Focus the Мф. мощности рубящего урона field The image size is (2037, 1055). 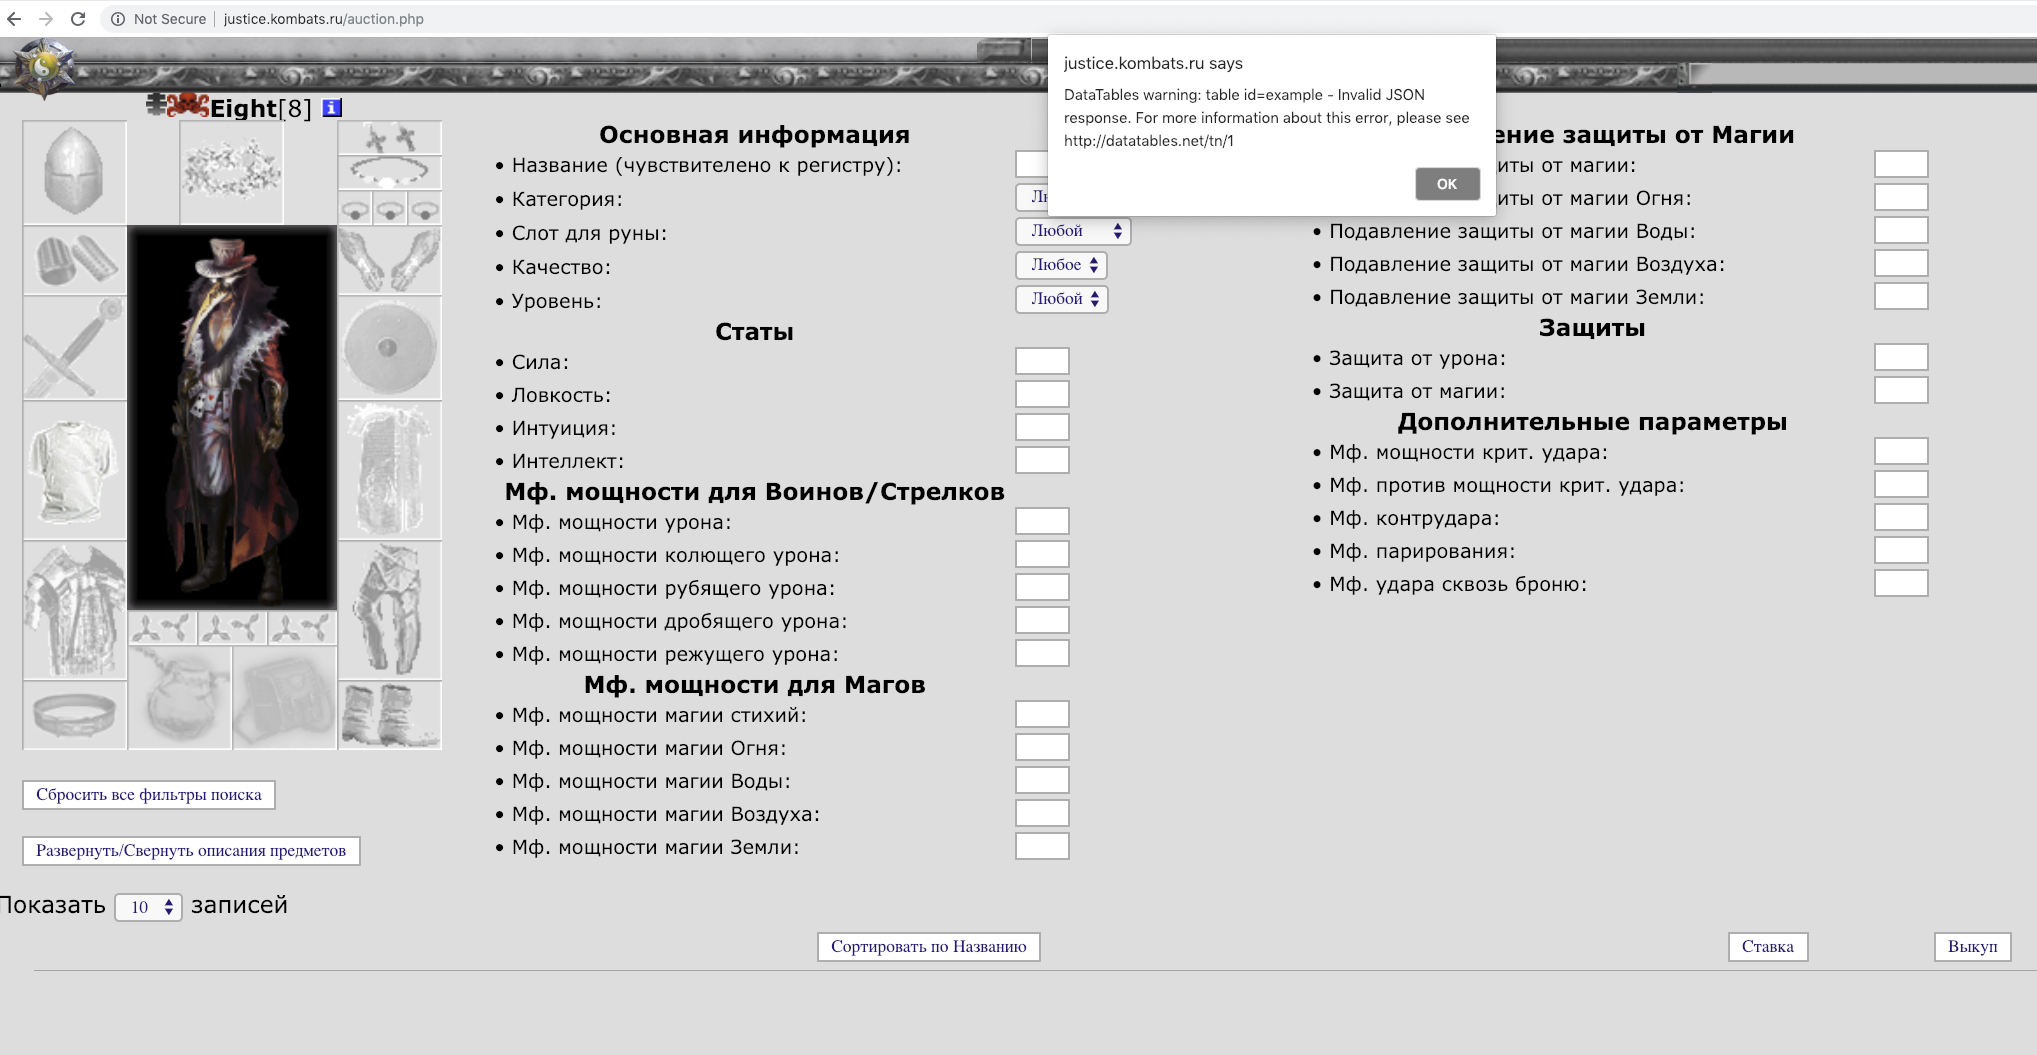click(1042, 587)
